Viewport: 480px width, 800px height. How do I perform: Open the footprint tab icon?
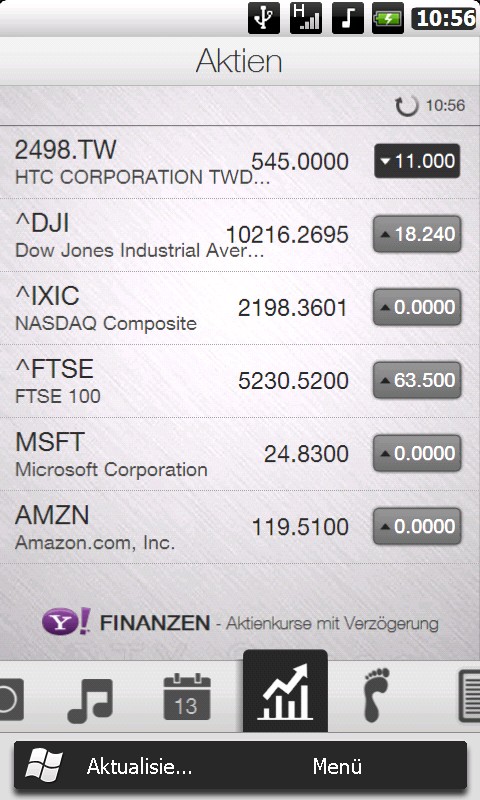(x=376, y=694)
